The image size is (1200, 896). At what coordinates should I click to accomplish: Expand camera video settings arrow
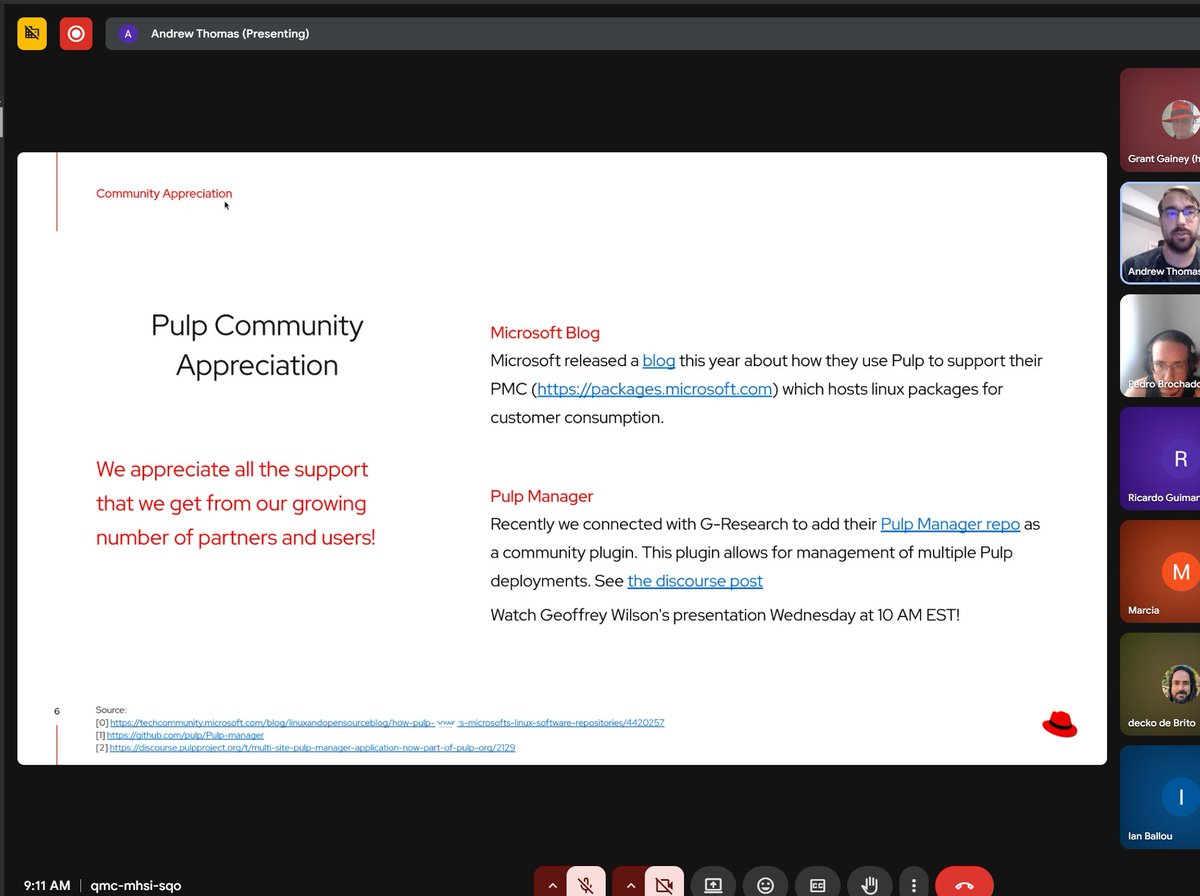click(628, 884)
